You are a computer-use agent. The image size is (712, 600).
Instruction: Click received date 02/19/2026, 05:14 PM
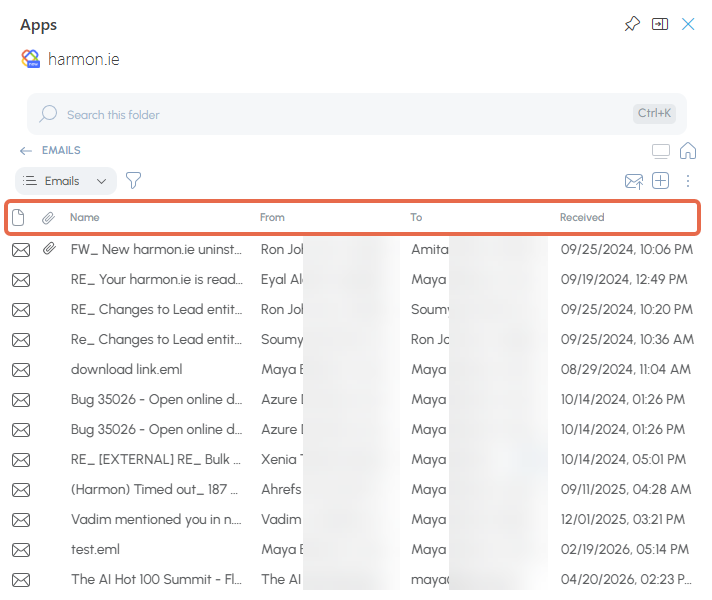625,549
